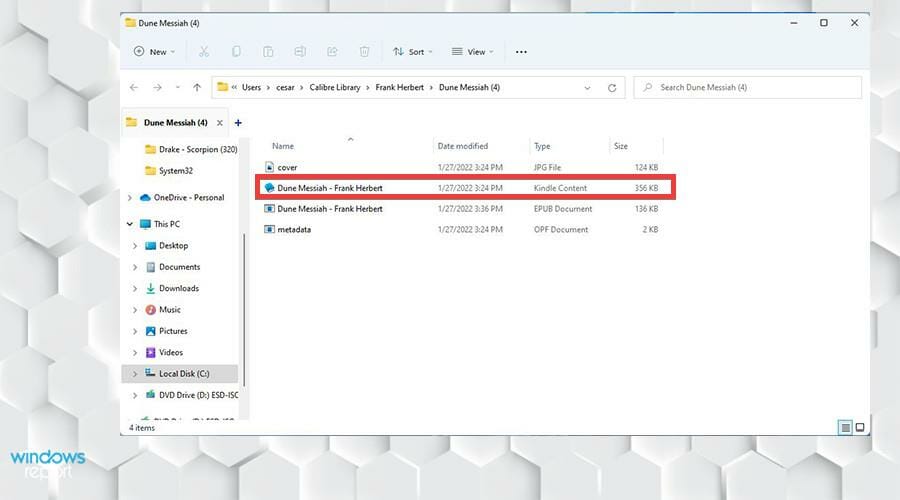Open the View dropdown menu
Viewport: 900px width, 500px height.
click(x=472, y=52)
